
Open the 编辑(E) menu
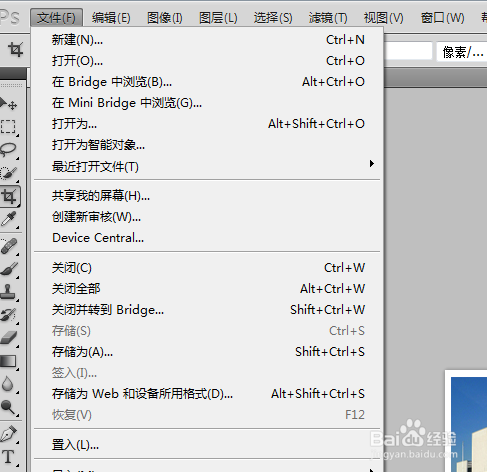pos(111,18)
